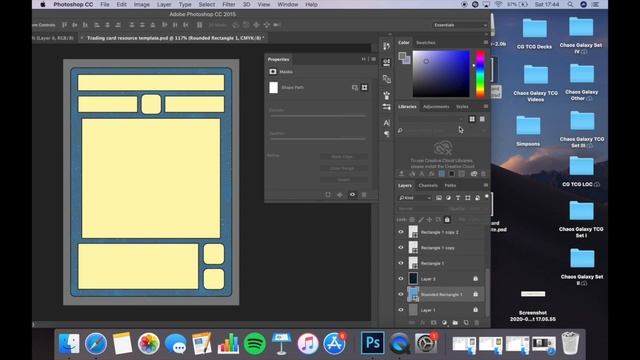Image resolution: width=640 pixels, height=360 pixels.
Task: Filter layers by pixel layers icon
Action: 439,198
